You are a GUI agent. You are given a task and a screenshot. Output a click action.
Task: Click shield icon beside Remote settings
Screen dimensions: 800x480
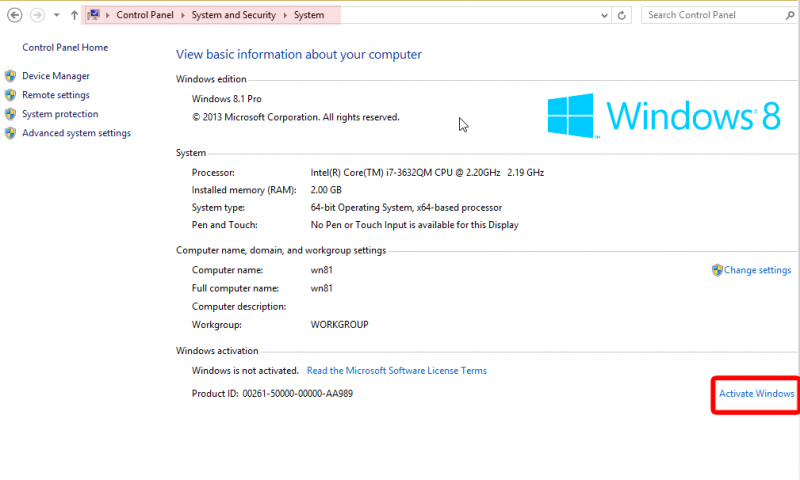(10, 95)
